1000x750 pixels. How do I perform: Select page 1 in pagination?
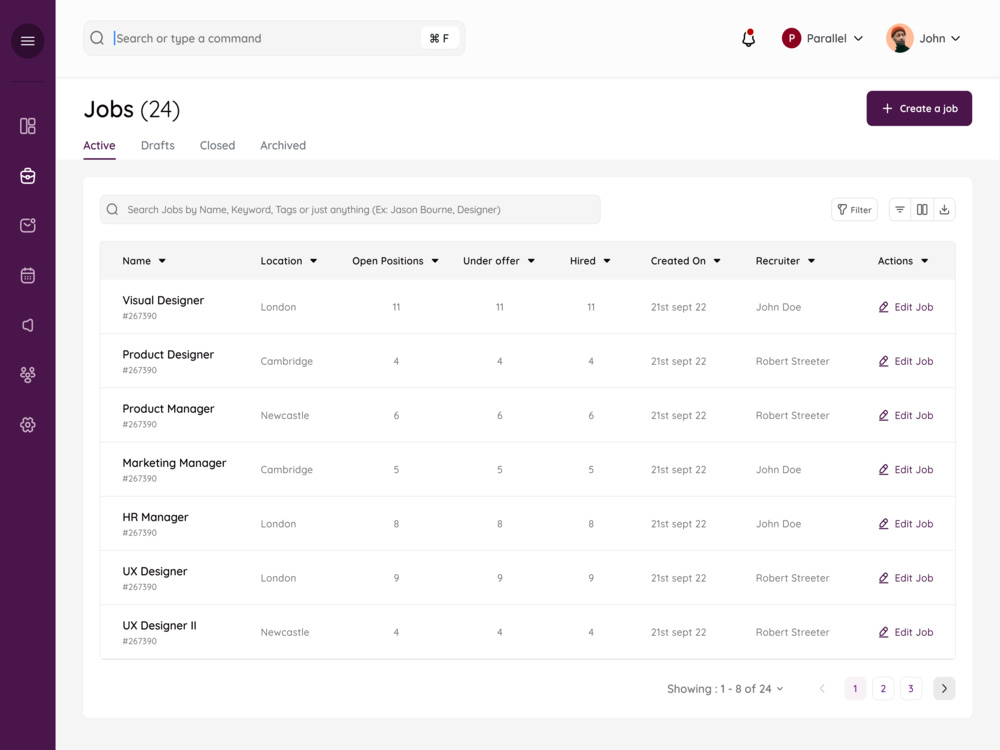(855, 688)
